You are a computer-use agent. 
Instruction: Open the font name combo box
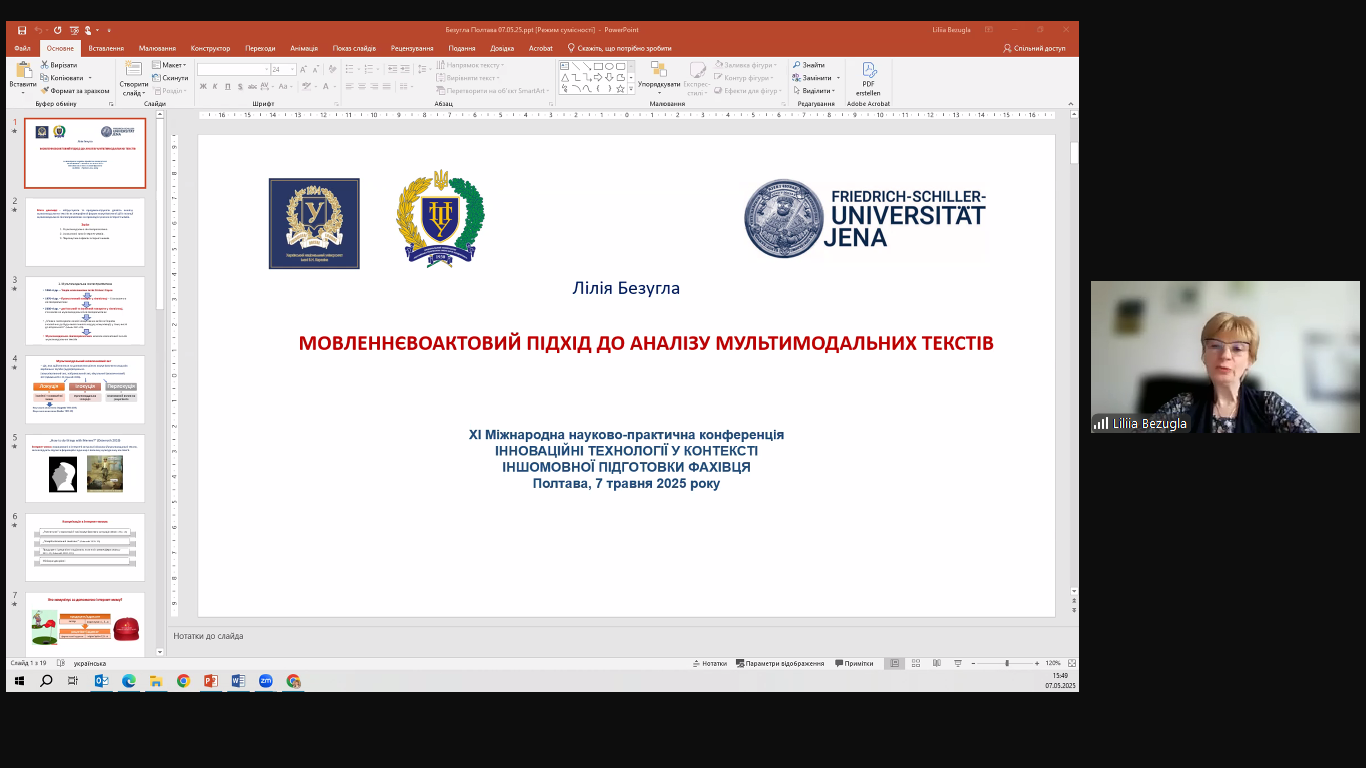[x=233, y=69]
